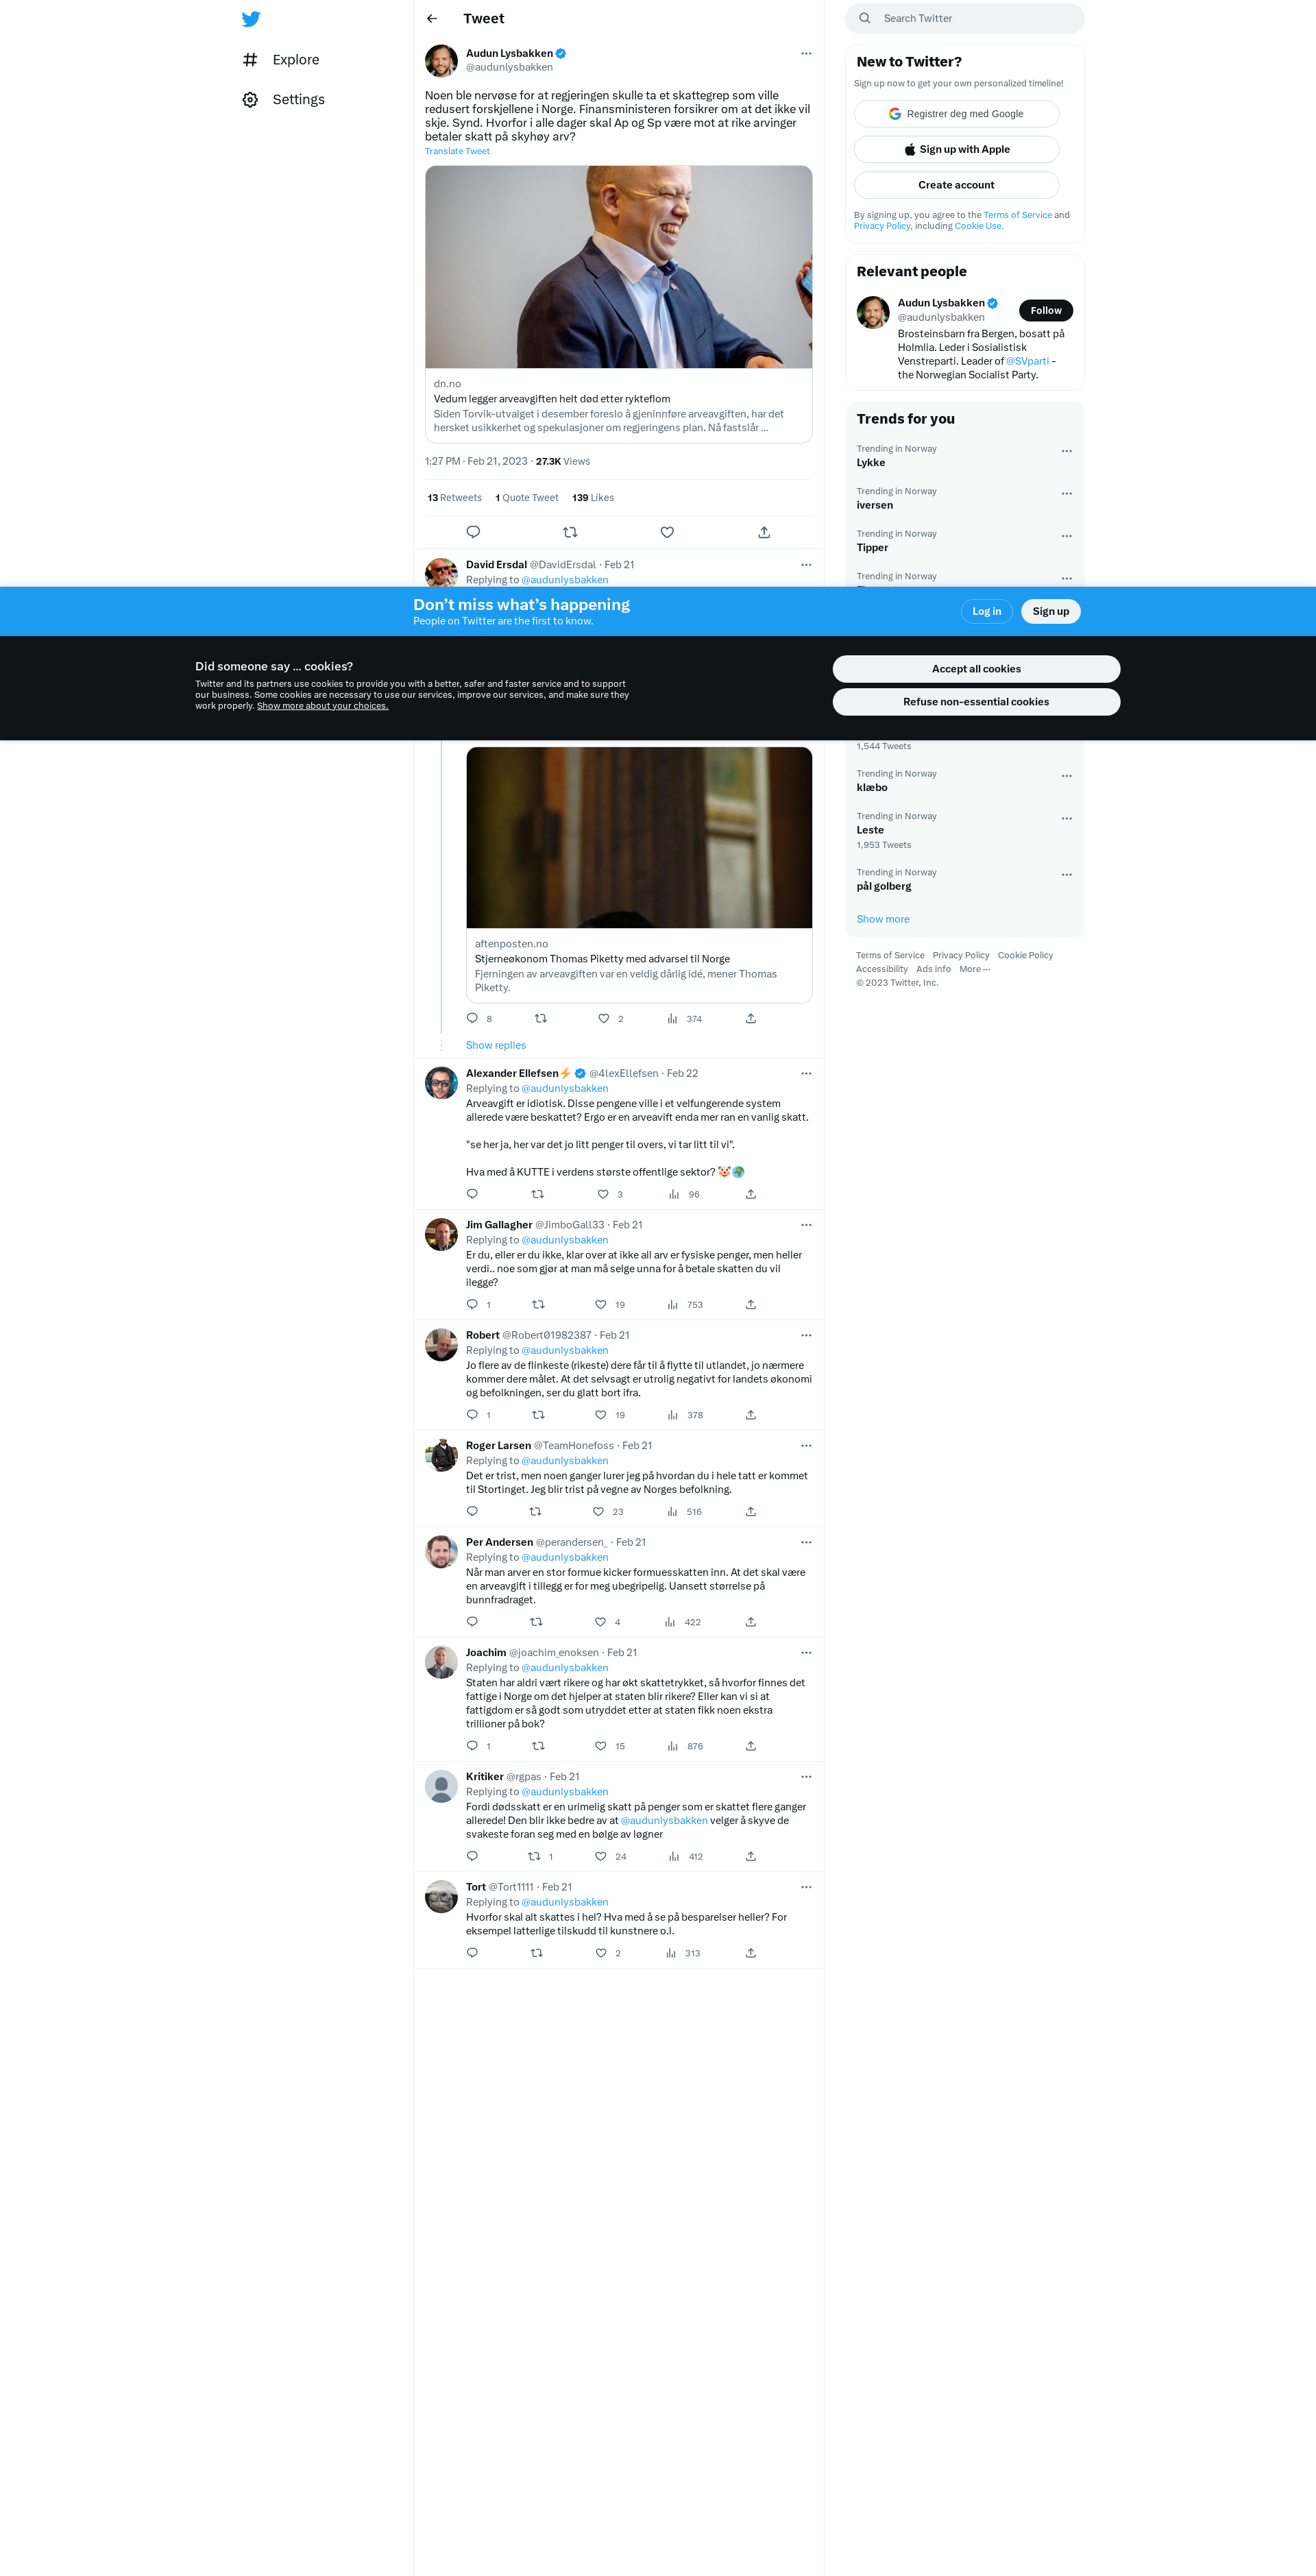Screen dimensions: 1316x2576
Task: Share Jim Gallagher's reply
Action: 751,1305
